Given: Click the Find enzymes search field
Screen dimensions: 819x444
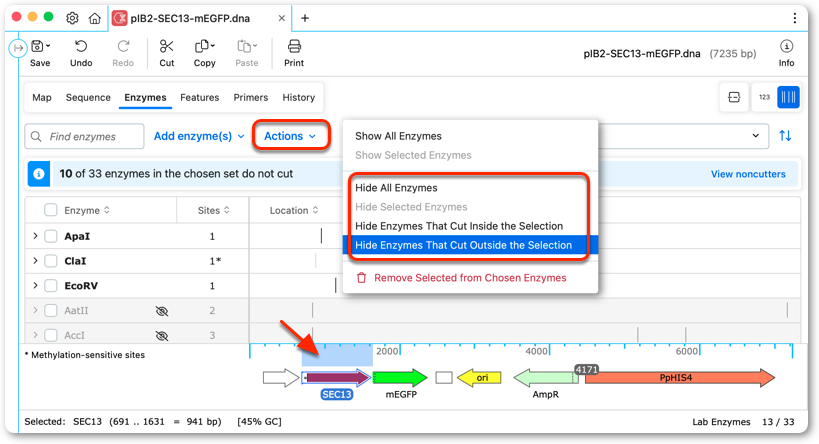Looking at the screenshot, I should point(84,136).
